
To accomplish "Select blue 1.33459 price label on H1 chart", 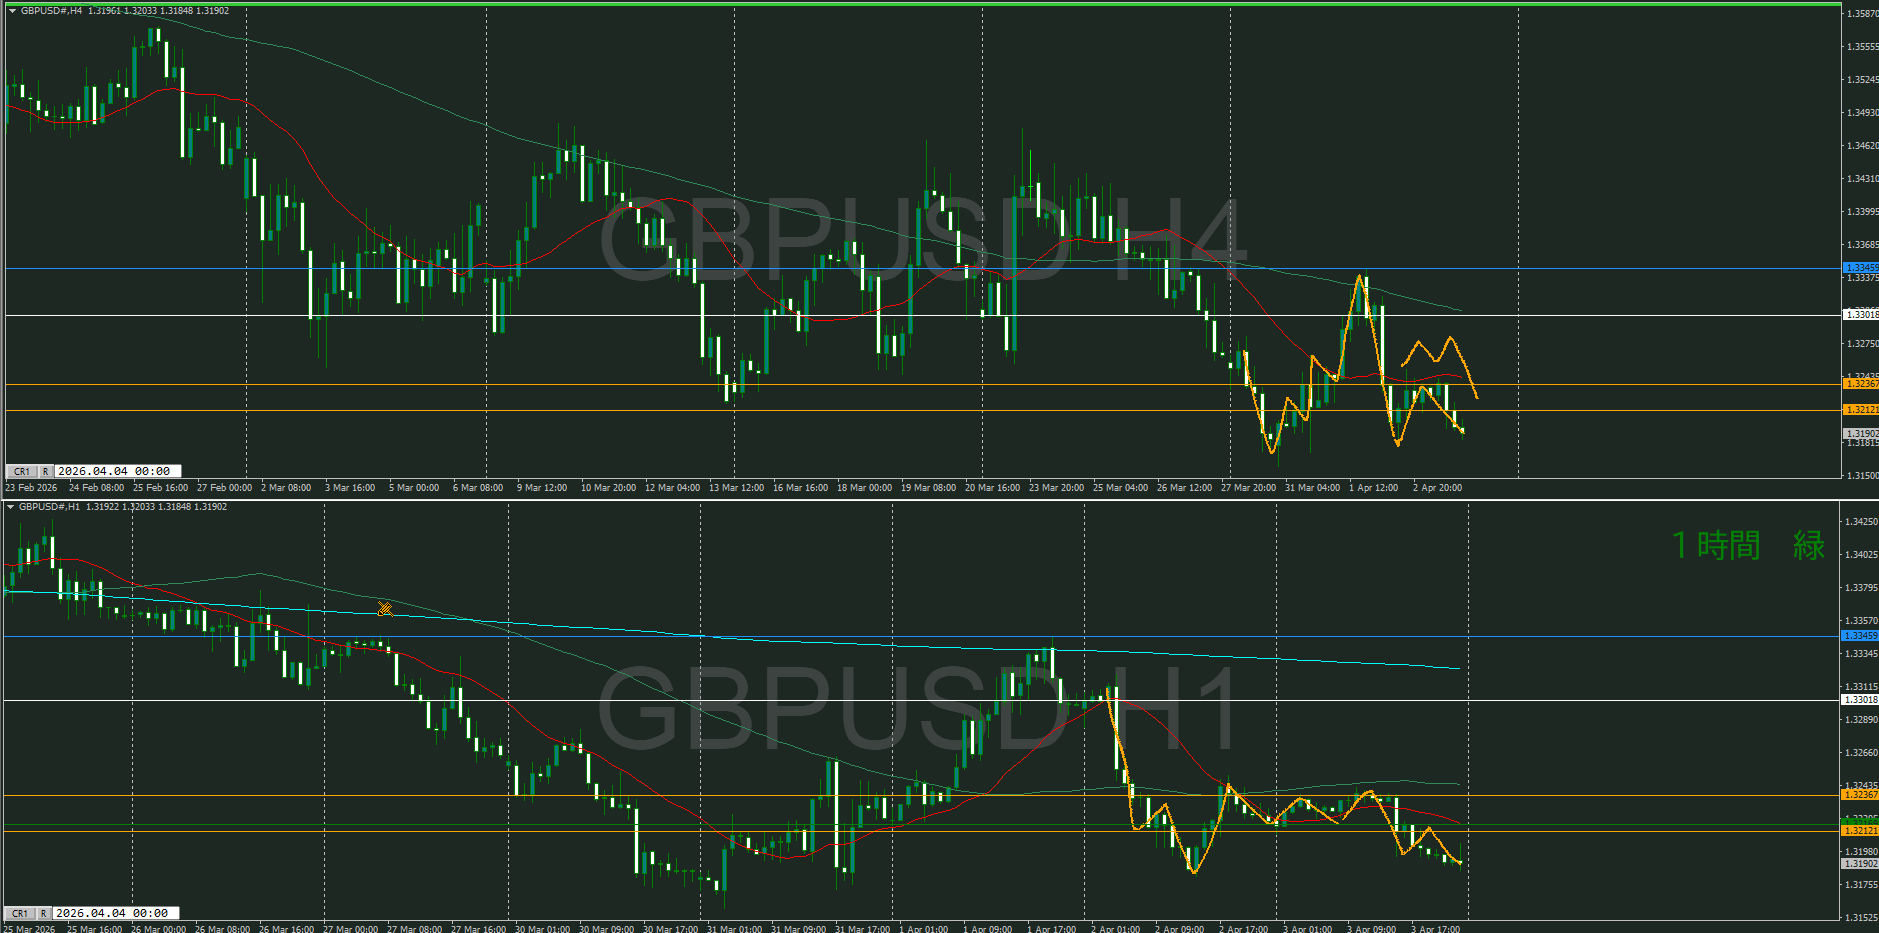I will pos(1860,636).
